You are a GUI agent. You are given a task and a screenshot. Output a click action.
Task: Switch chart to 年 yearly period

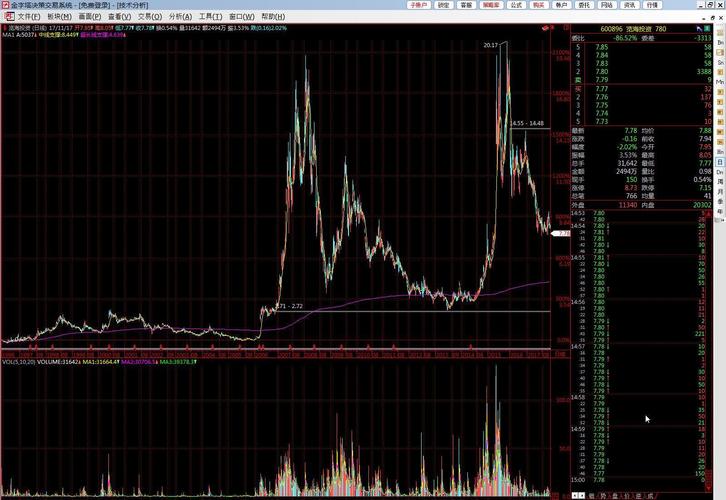point(720,211)
